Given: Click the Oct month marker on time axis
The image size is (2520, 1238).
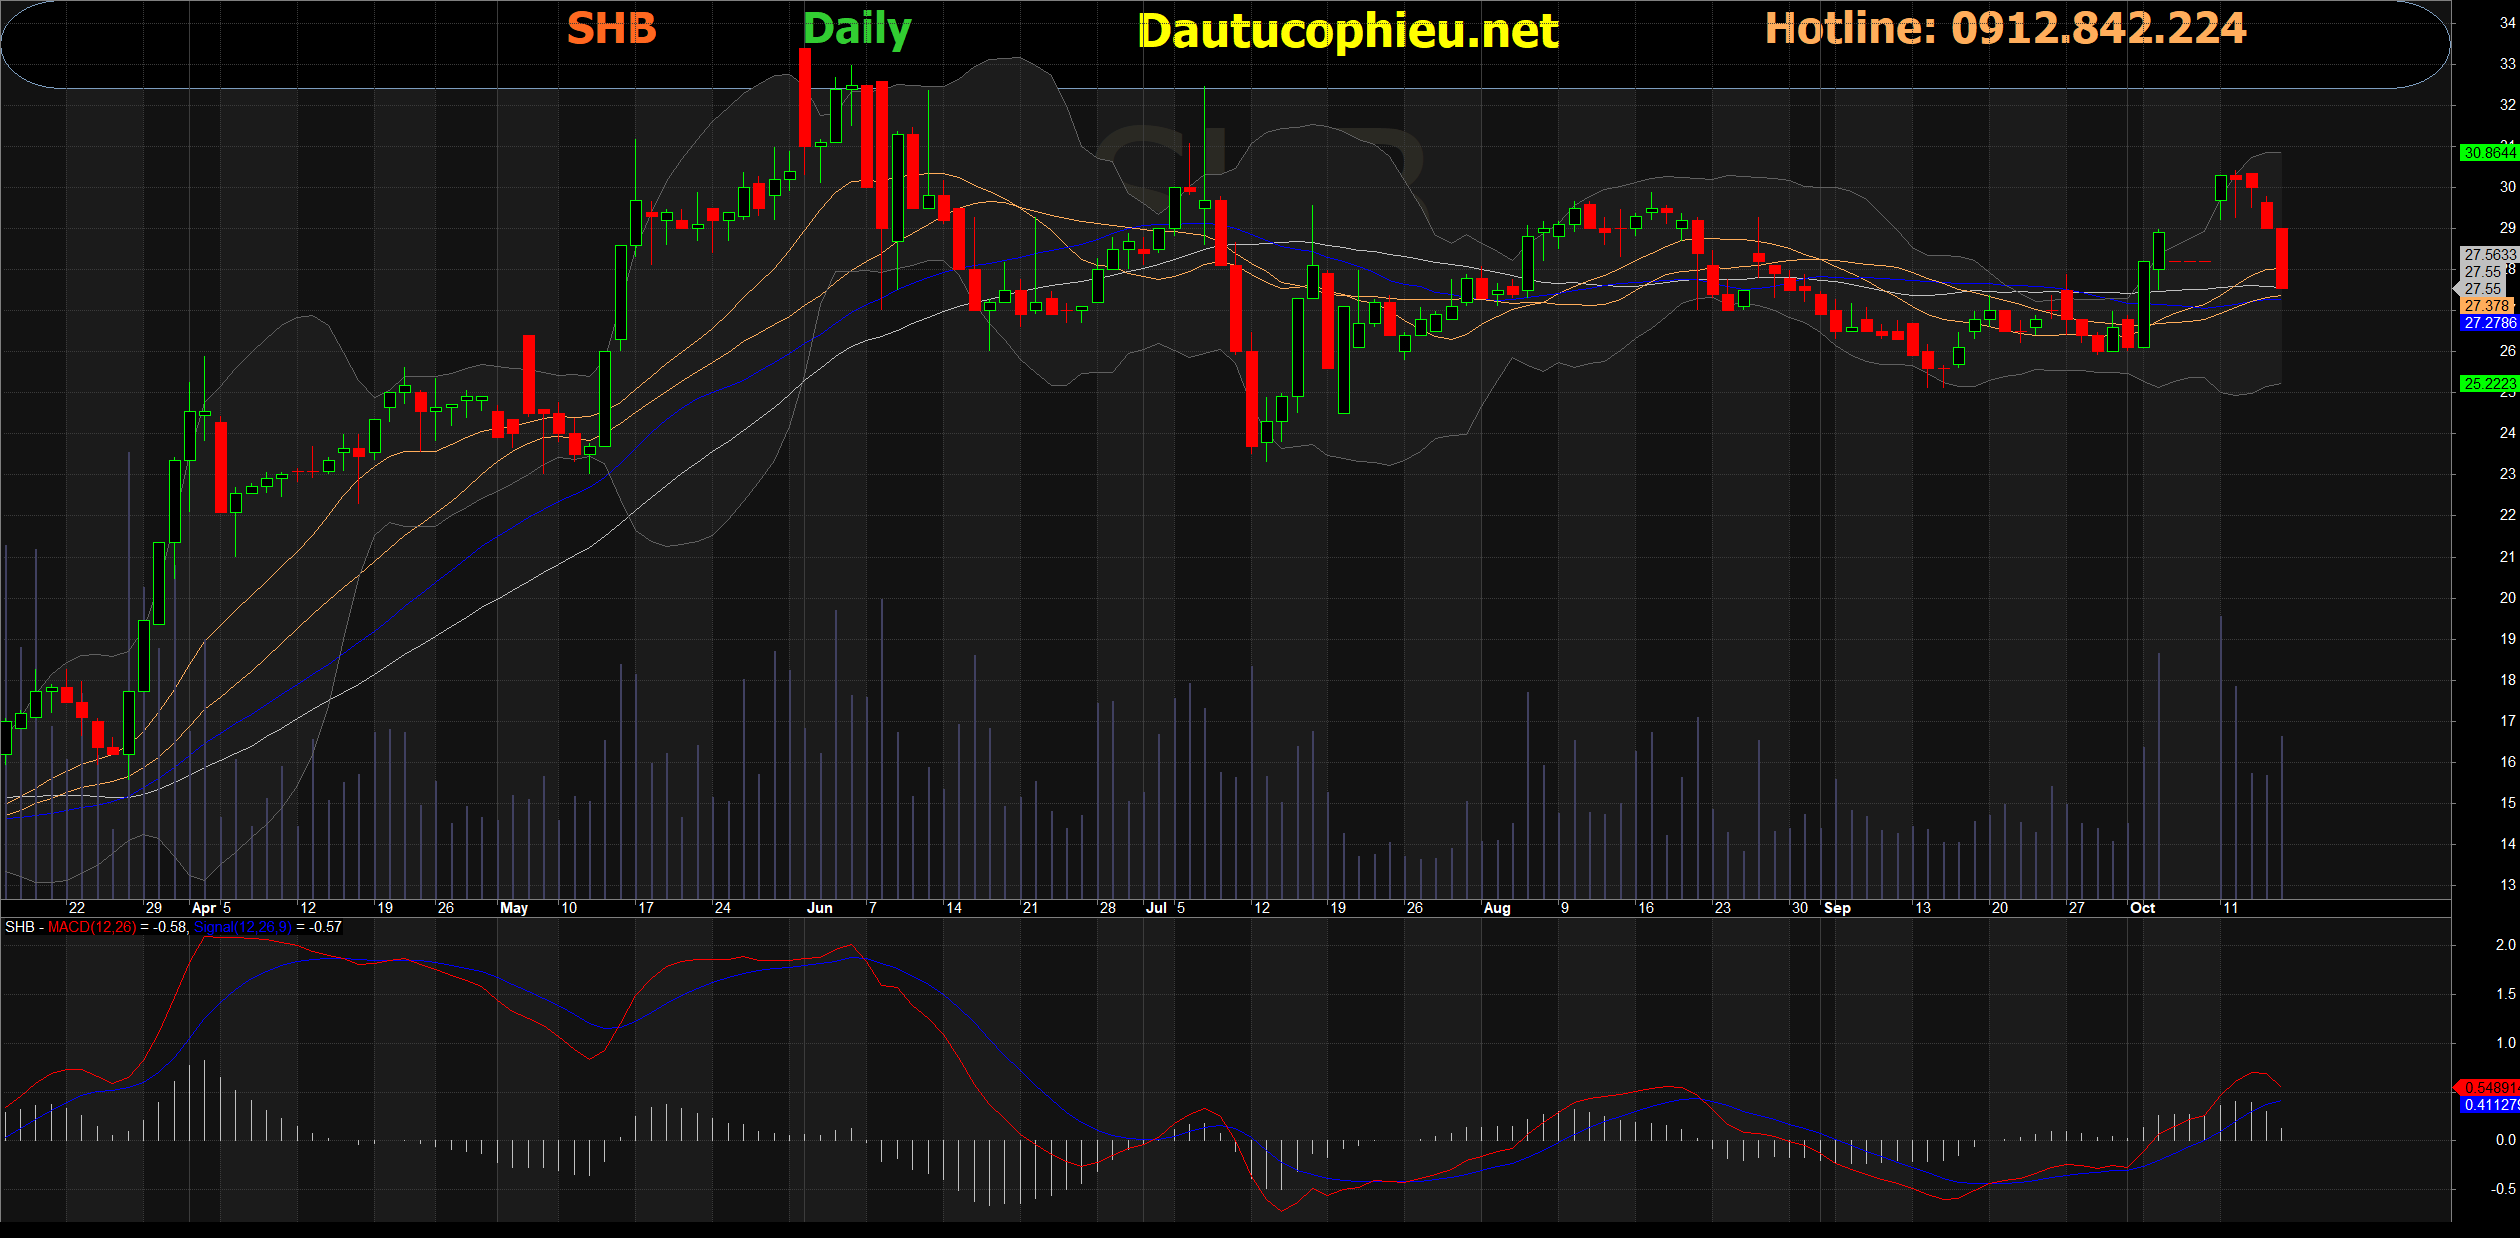Looking at the screenshot, I should [2142, 908].
